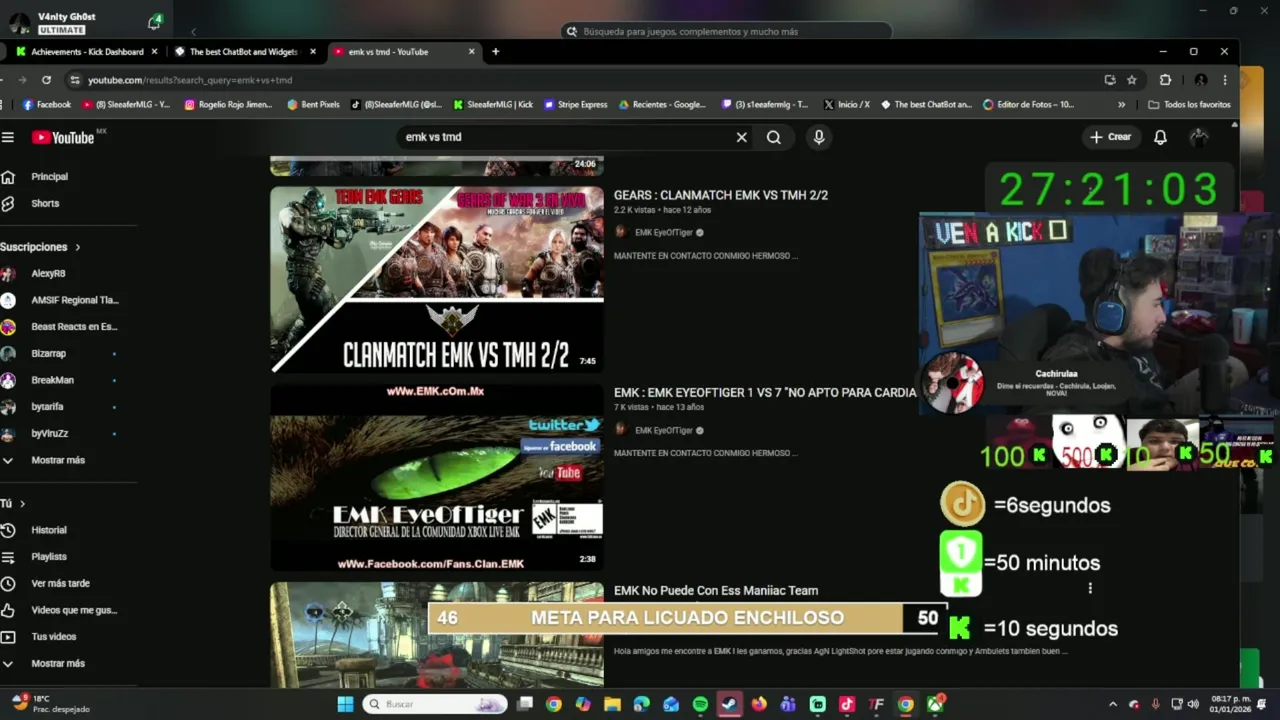The image size is (1280, 720).
Task: Open Facebook bookmark
Action: tap(47, 104)
